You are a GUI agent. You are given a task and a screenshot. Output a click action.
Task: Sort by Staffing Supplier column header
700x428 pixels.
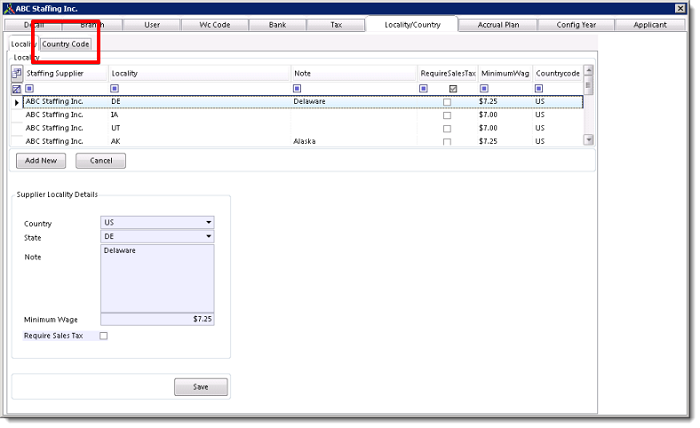66,73
